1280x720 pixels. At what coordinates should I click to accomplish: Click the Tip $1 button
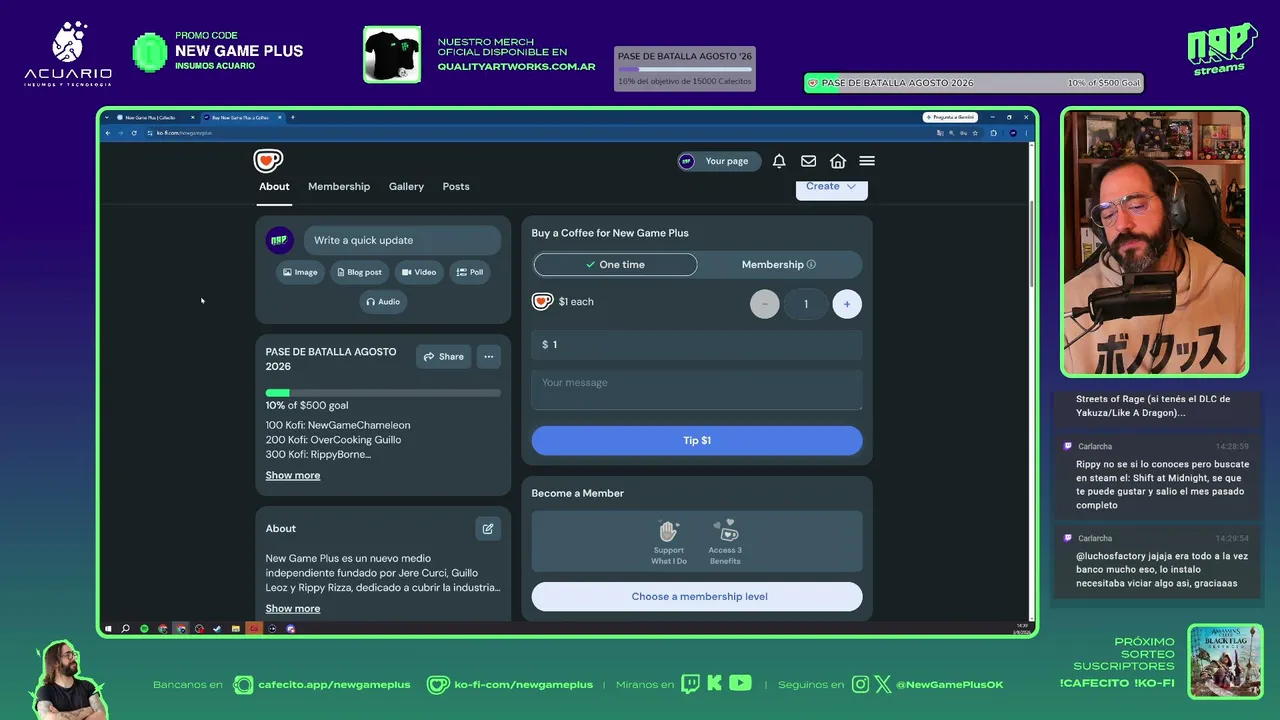pos(697,441)
